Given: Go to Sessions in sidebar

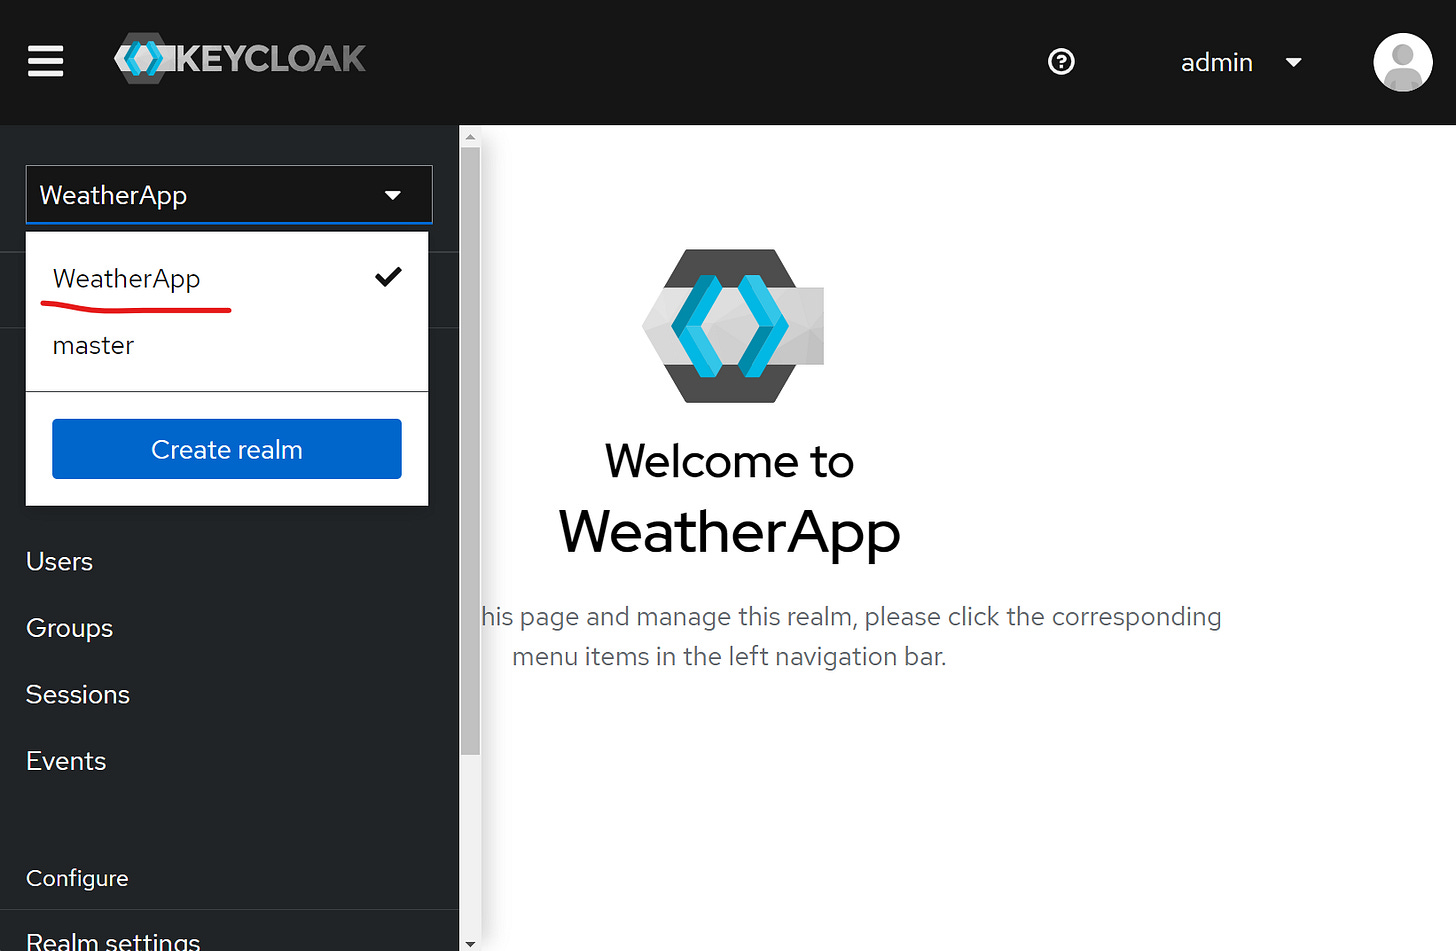Looking at the screenshot, I should tap(78, 695).
